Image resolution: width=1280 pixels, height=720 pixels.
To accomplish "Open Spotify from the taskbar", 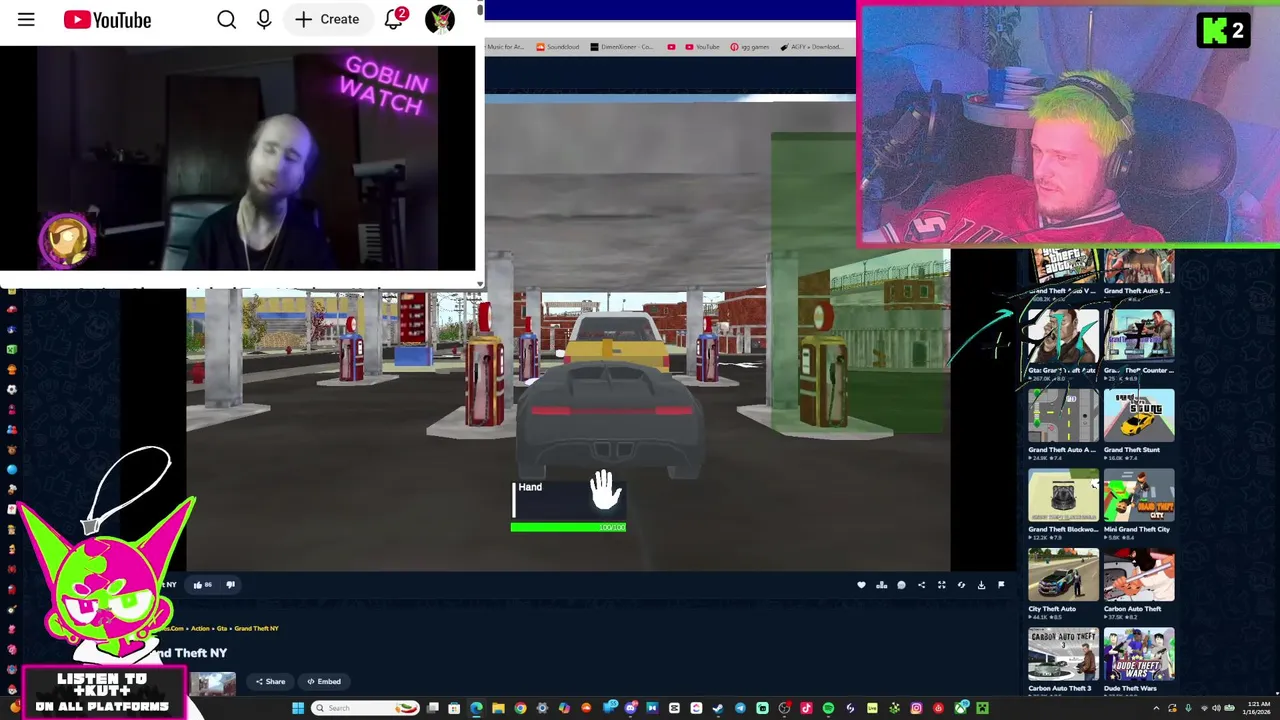I will 828,708.
